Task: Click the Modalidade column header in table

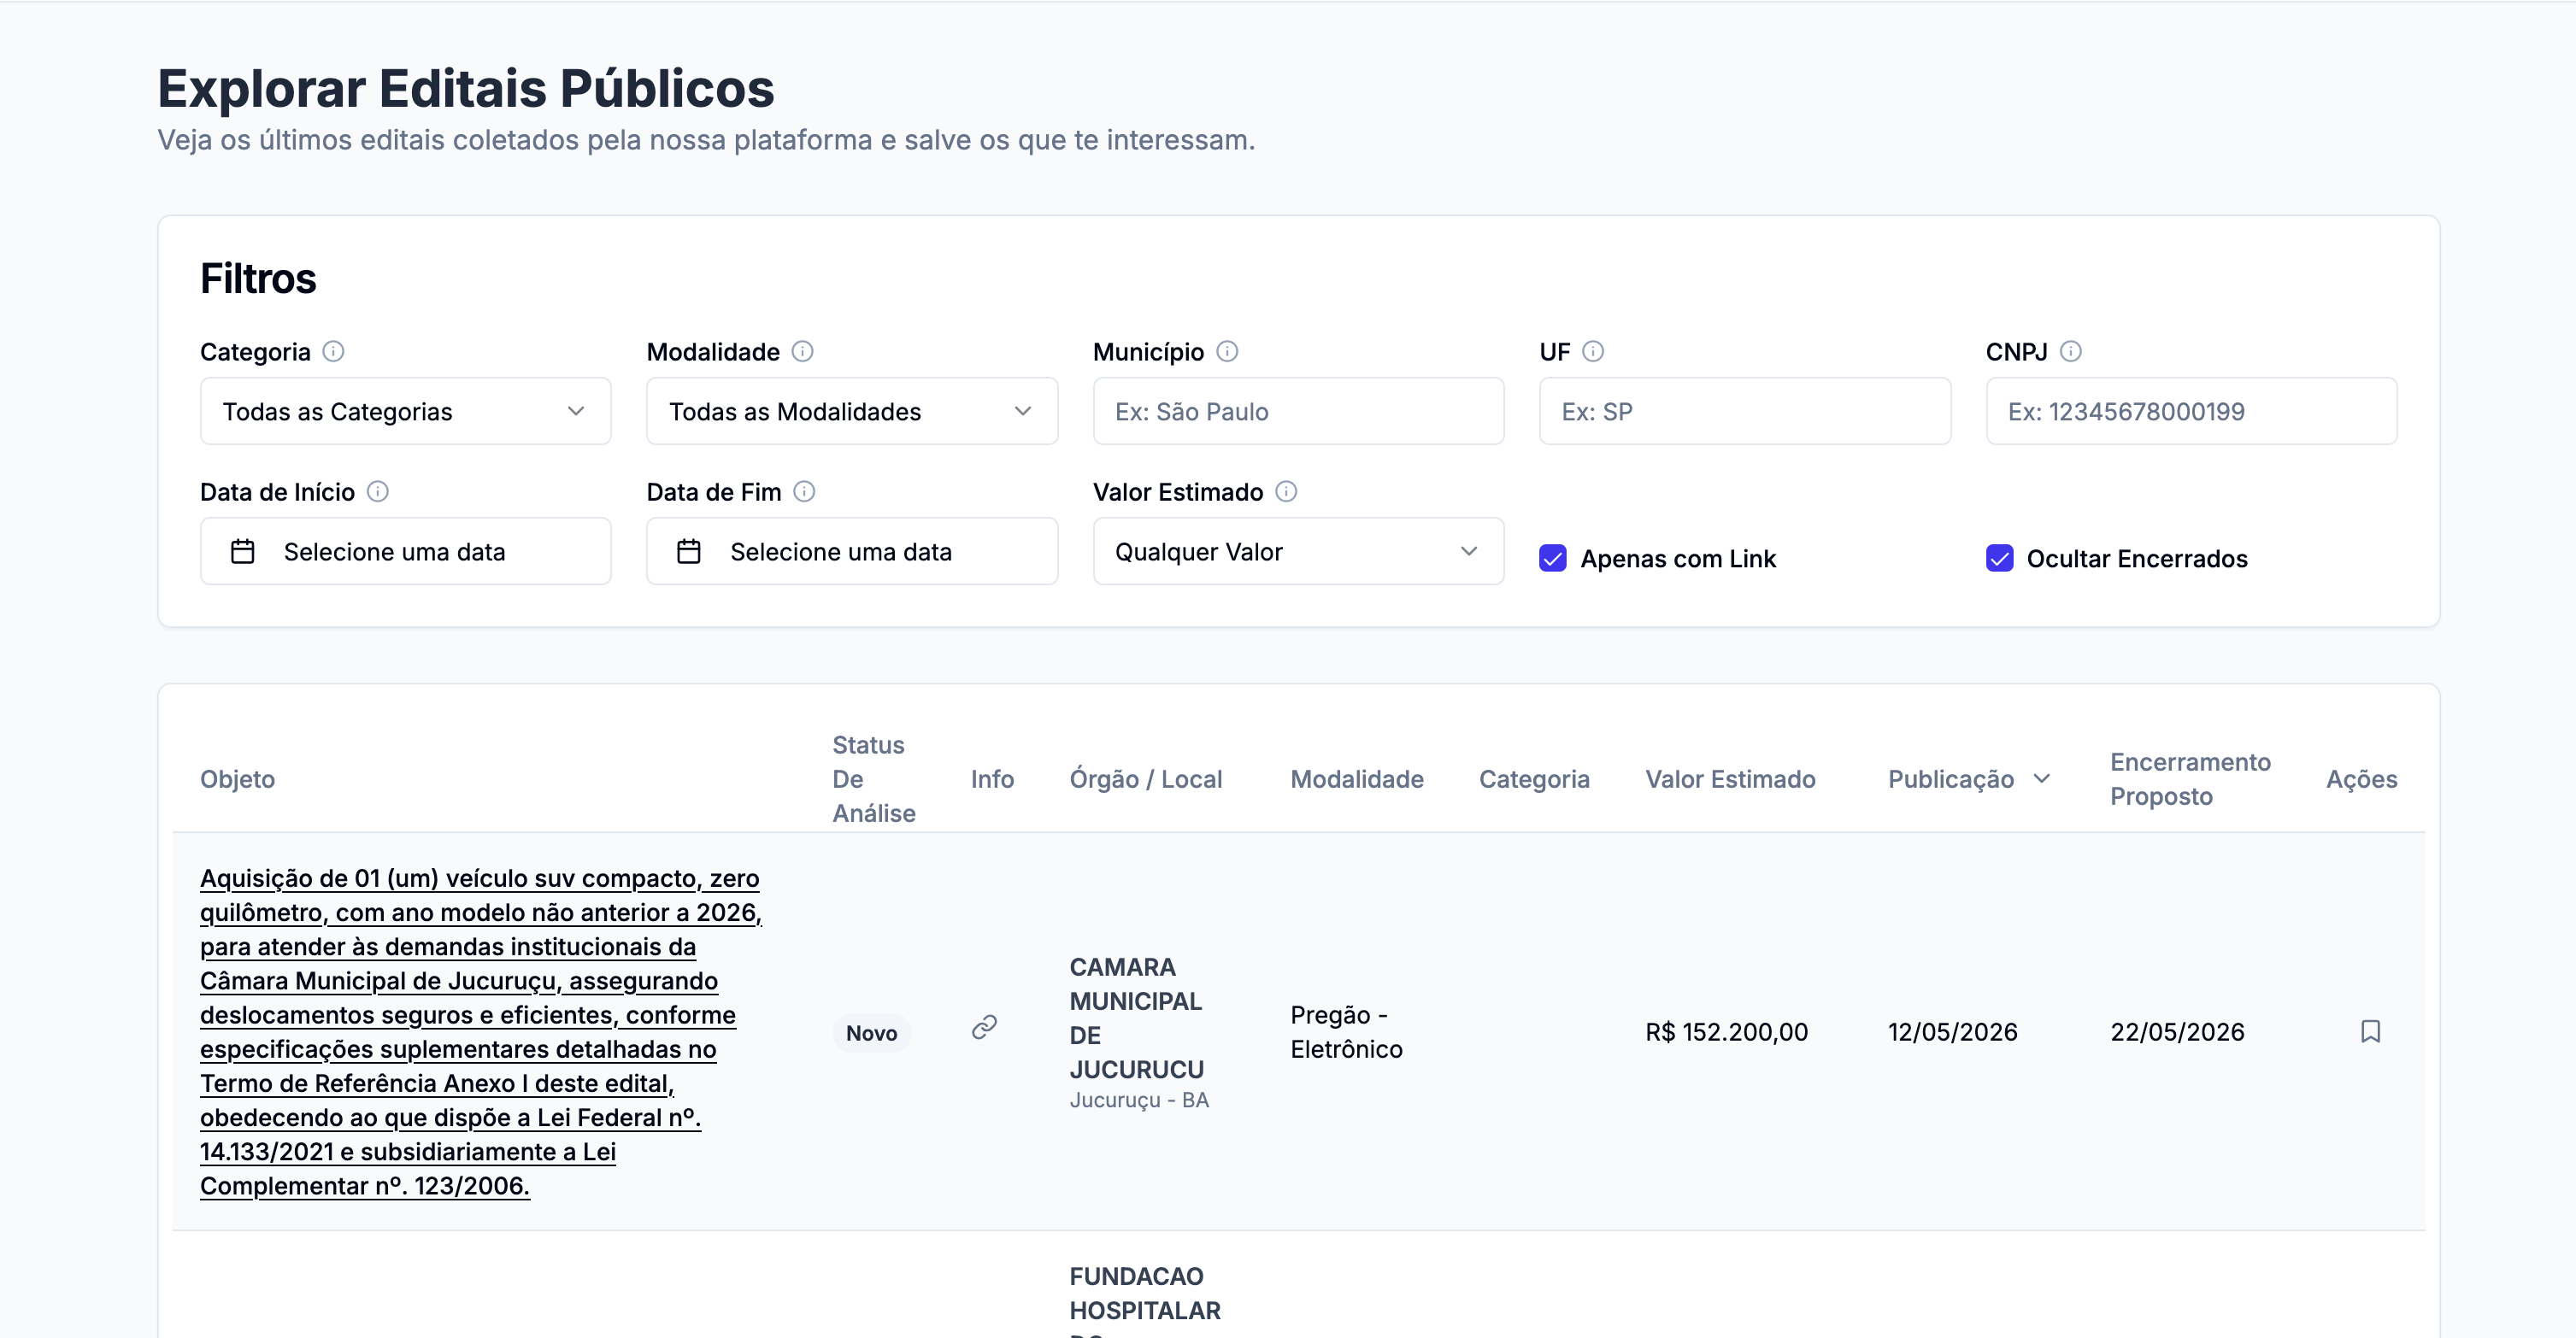Action: [x=1357, y=779]
